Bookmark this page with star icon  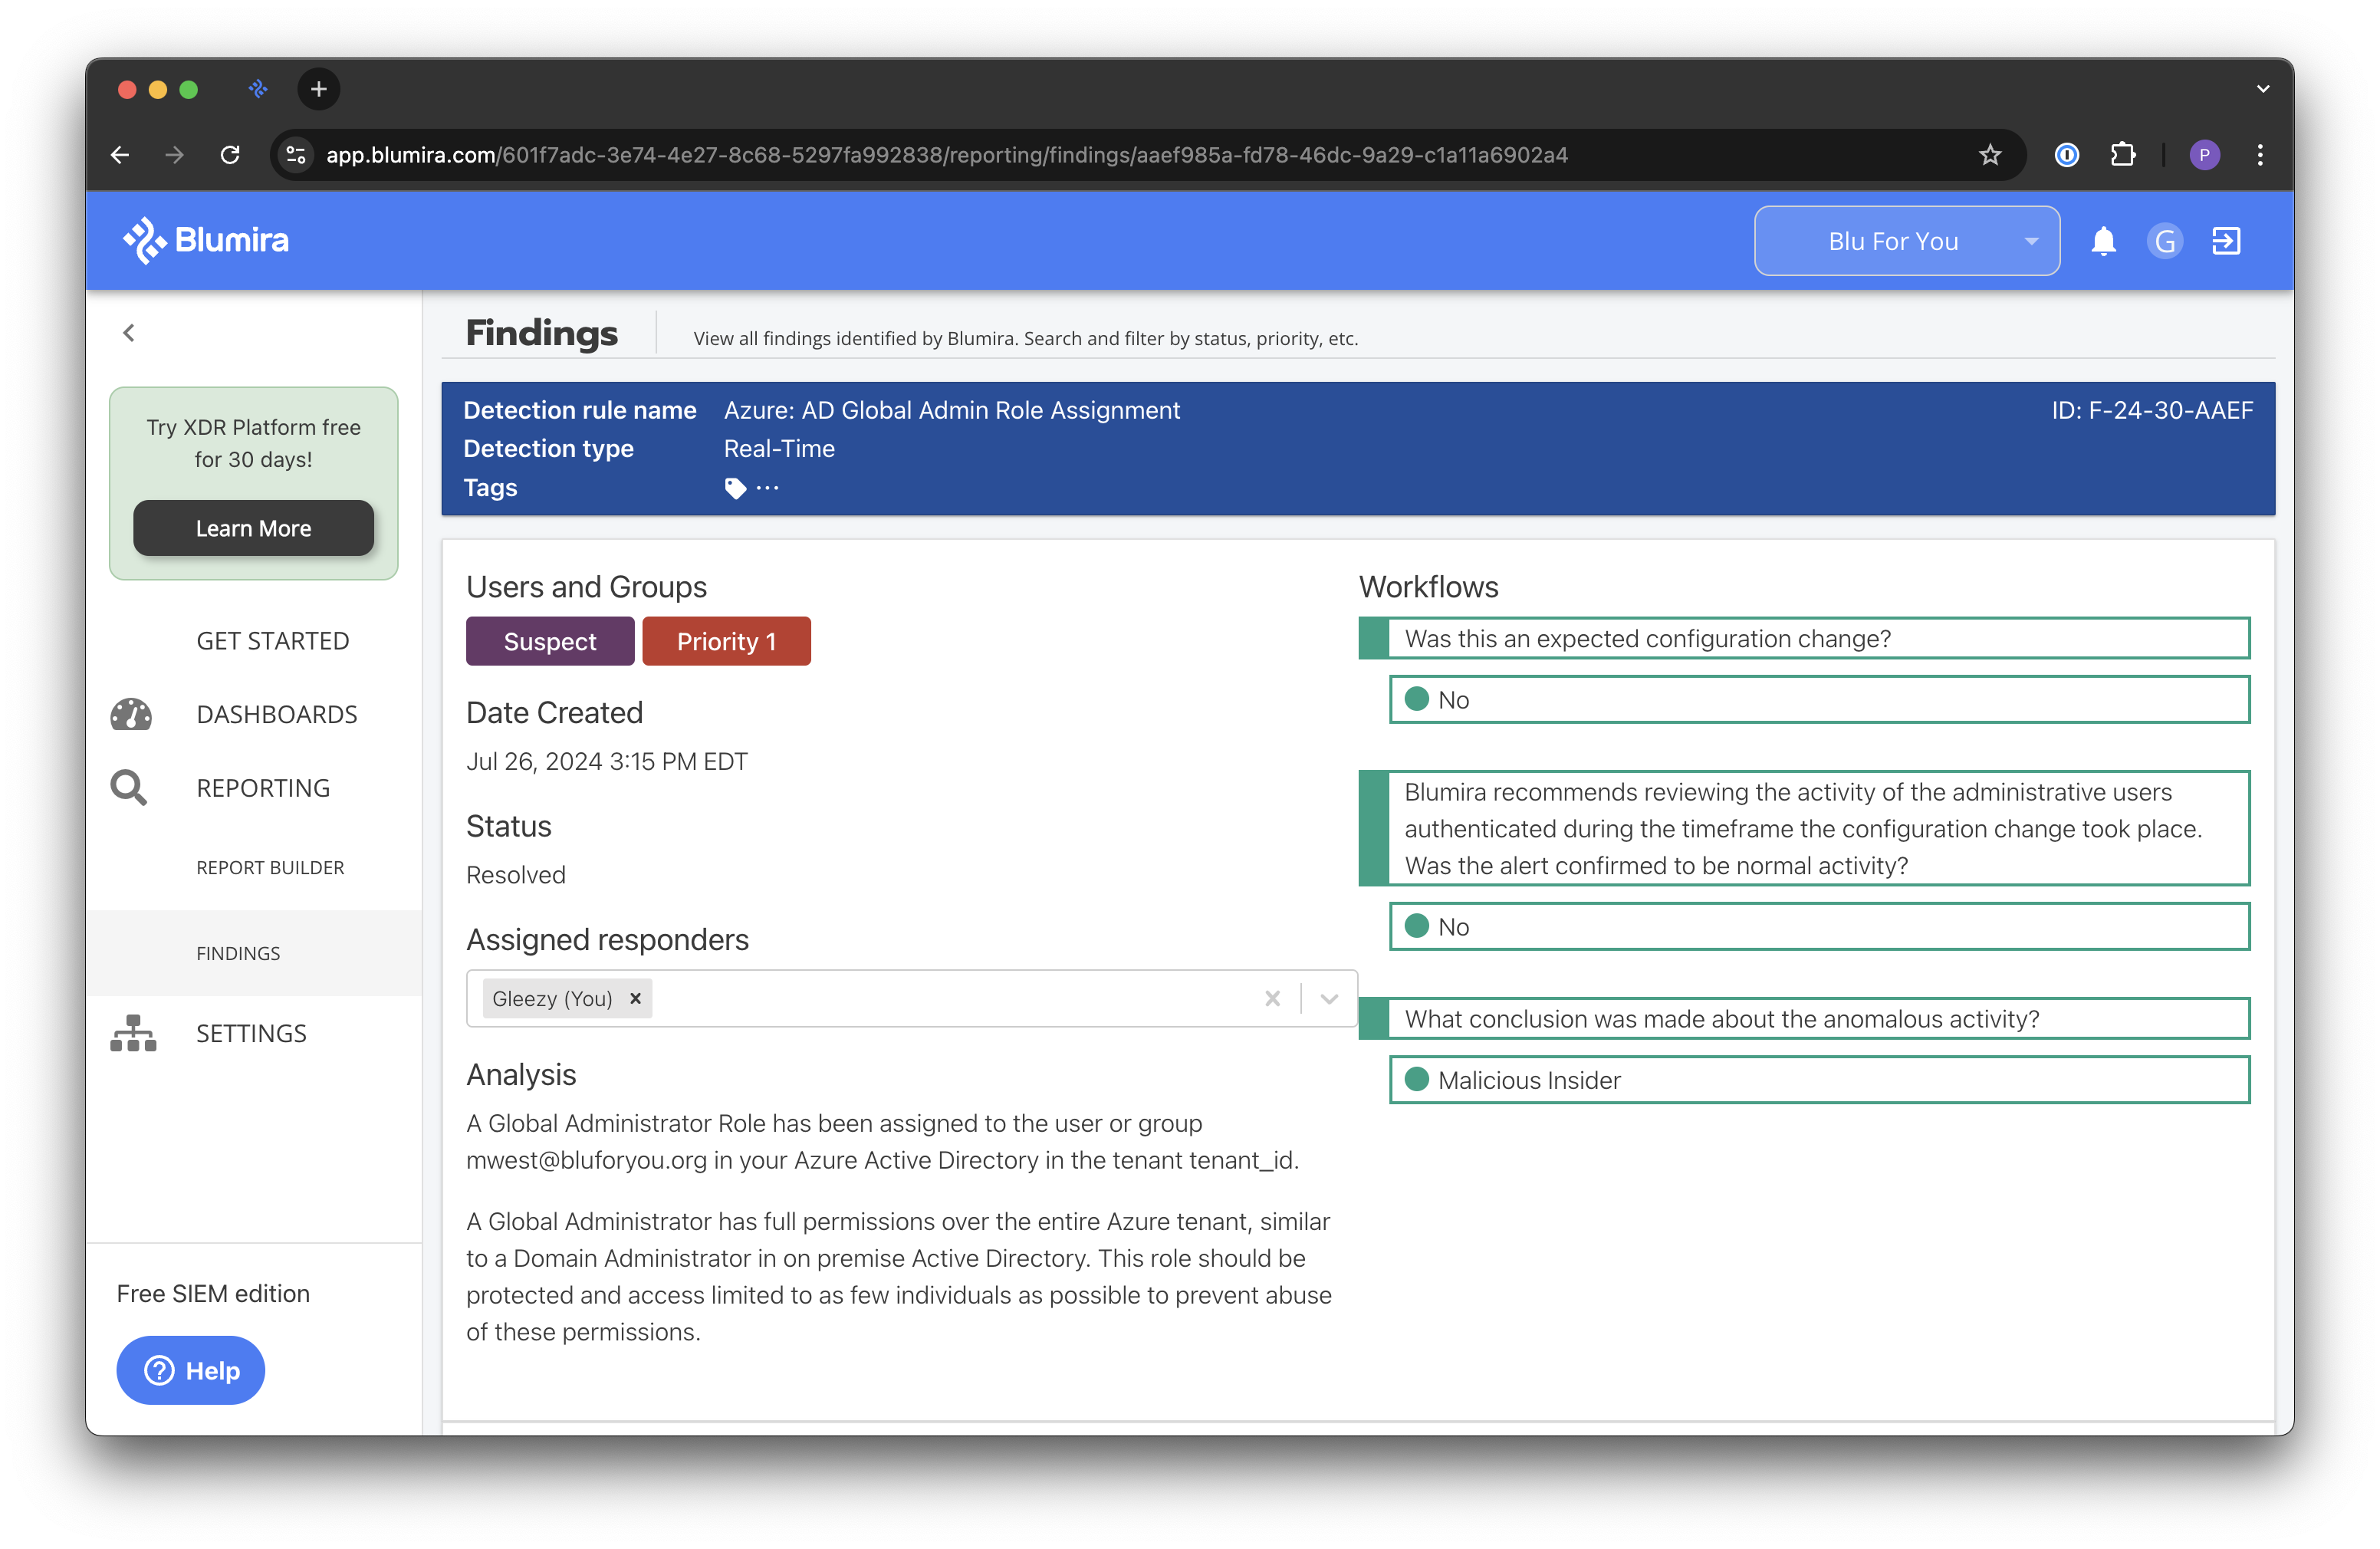[x=1990, y=155]
